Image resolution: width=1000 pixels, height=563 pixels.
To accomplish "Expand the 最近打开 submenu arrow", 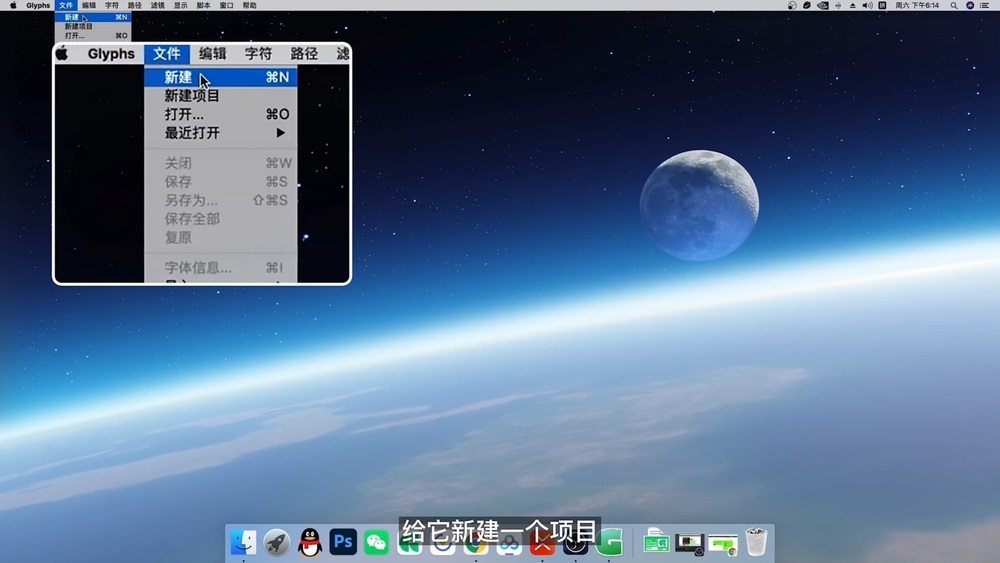I will pos(280,133).
